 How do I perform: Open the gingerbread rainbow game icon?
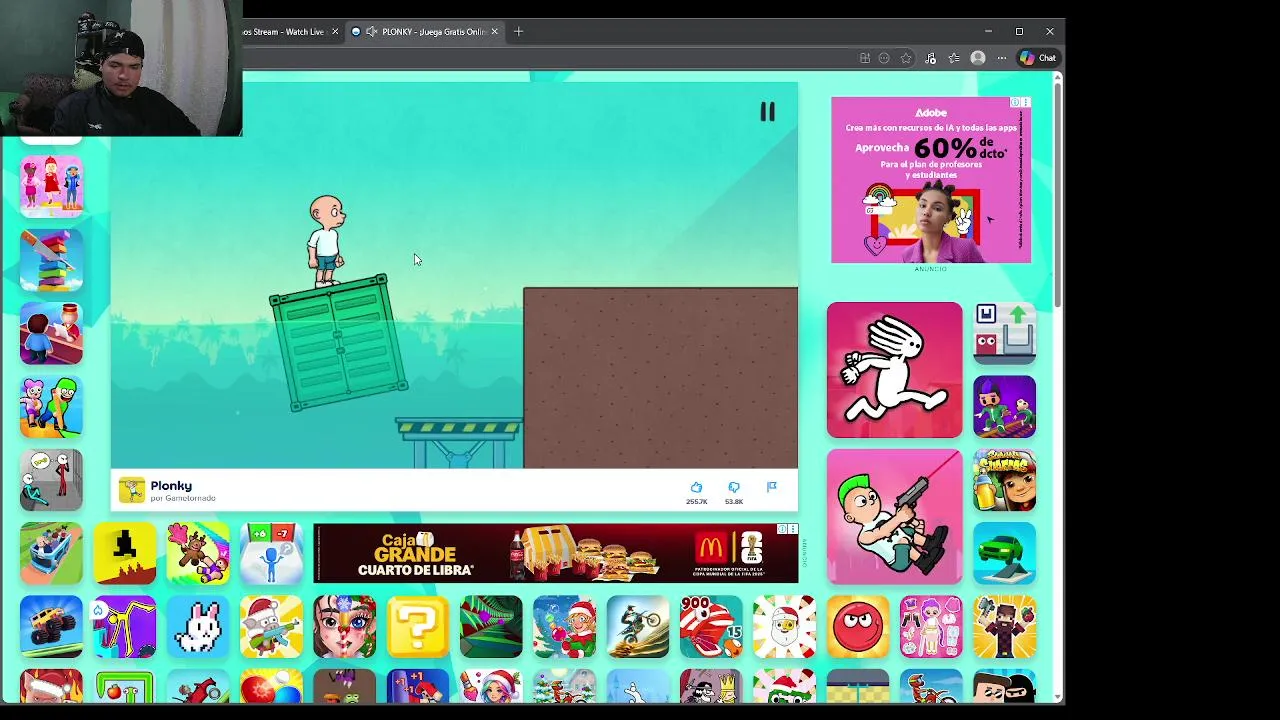(198, 553)
